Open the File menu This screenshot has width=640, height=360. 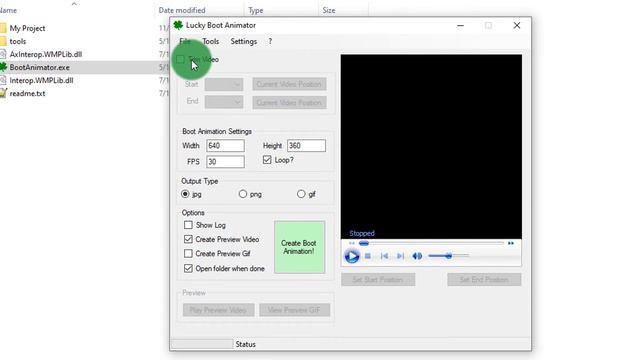click(x=185, y=41)
